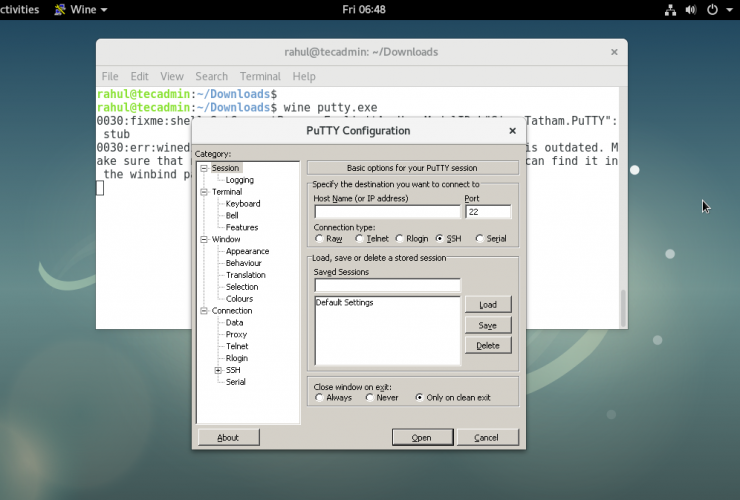
Task: Select the SSH connection type
Action: (440, 239)
